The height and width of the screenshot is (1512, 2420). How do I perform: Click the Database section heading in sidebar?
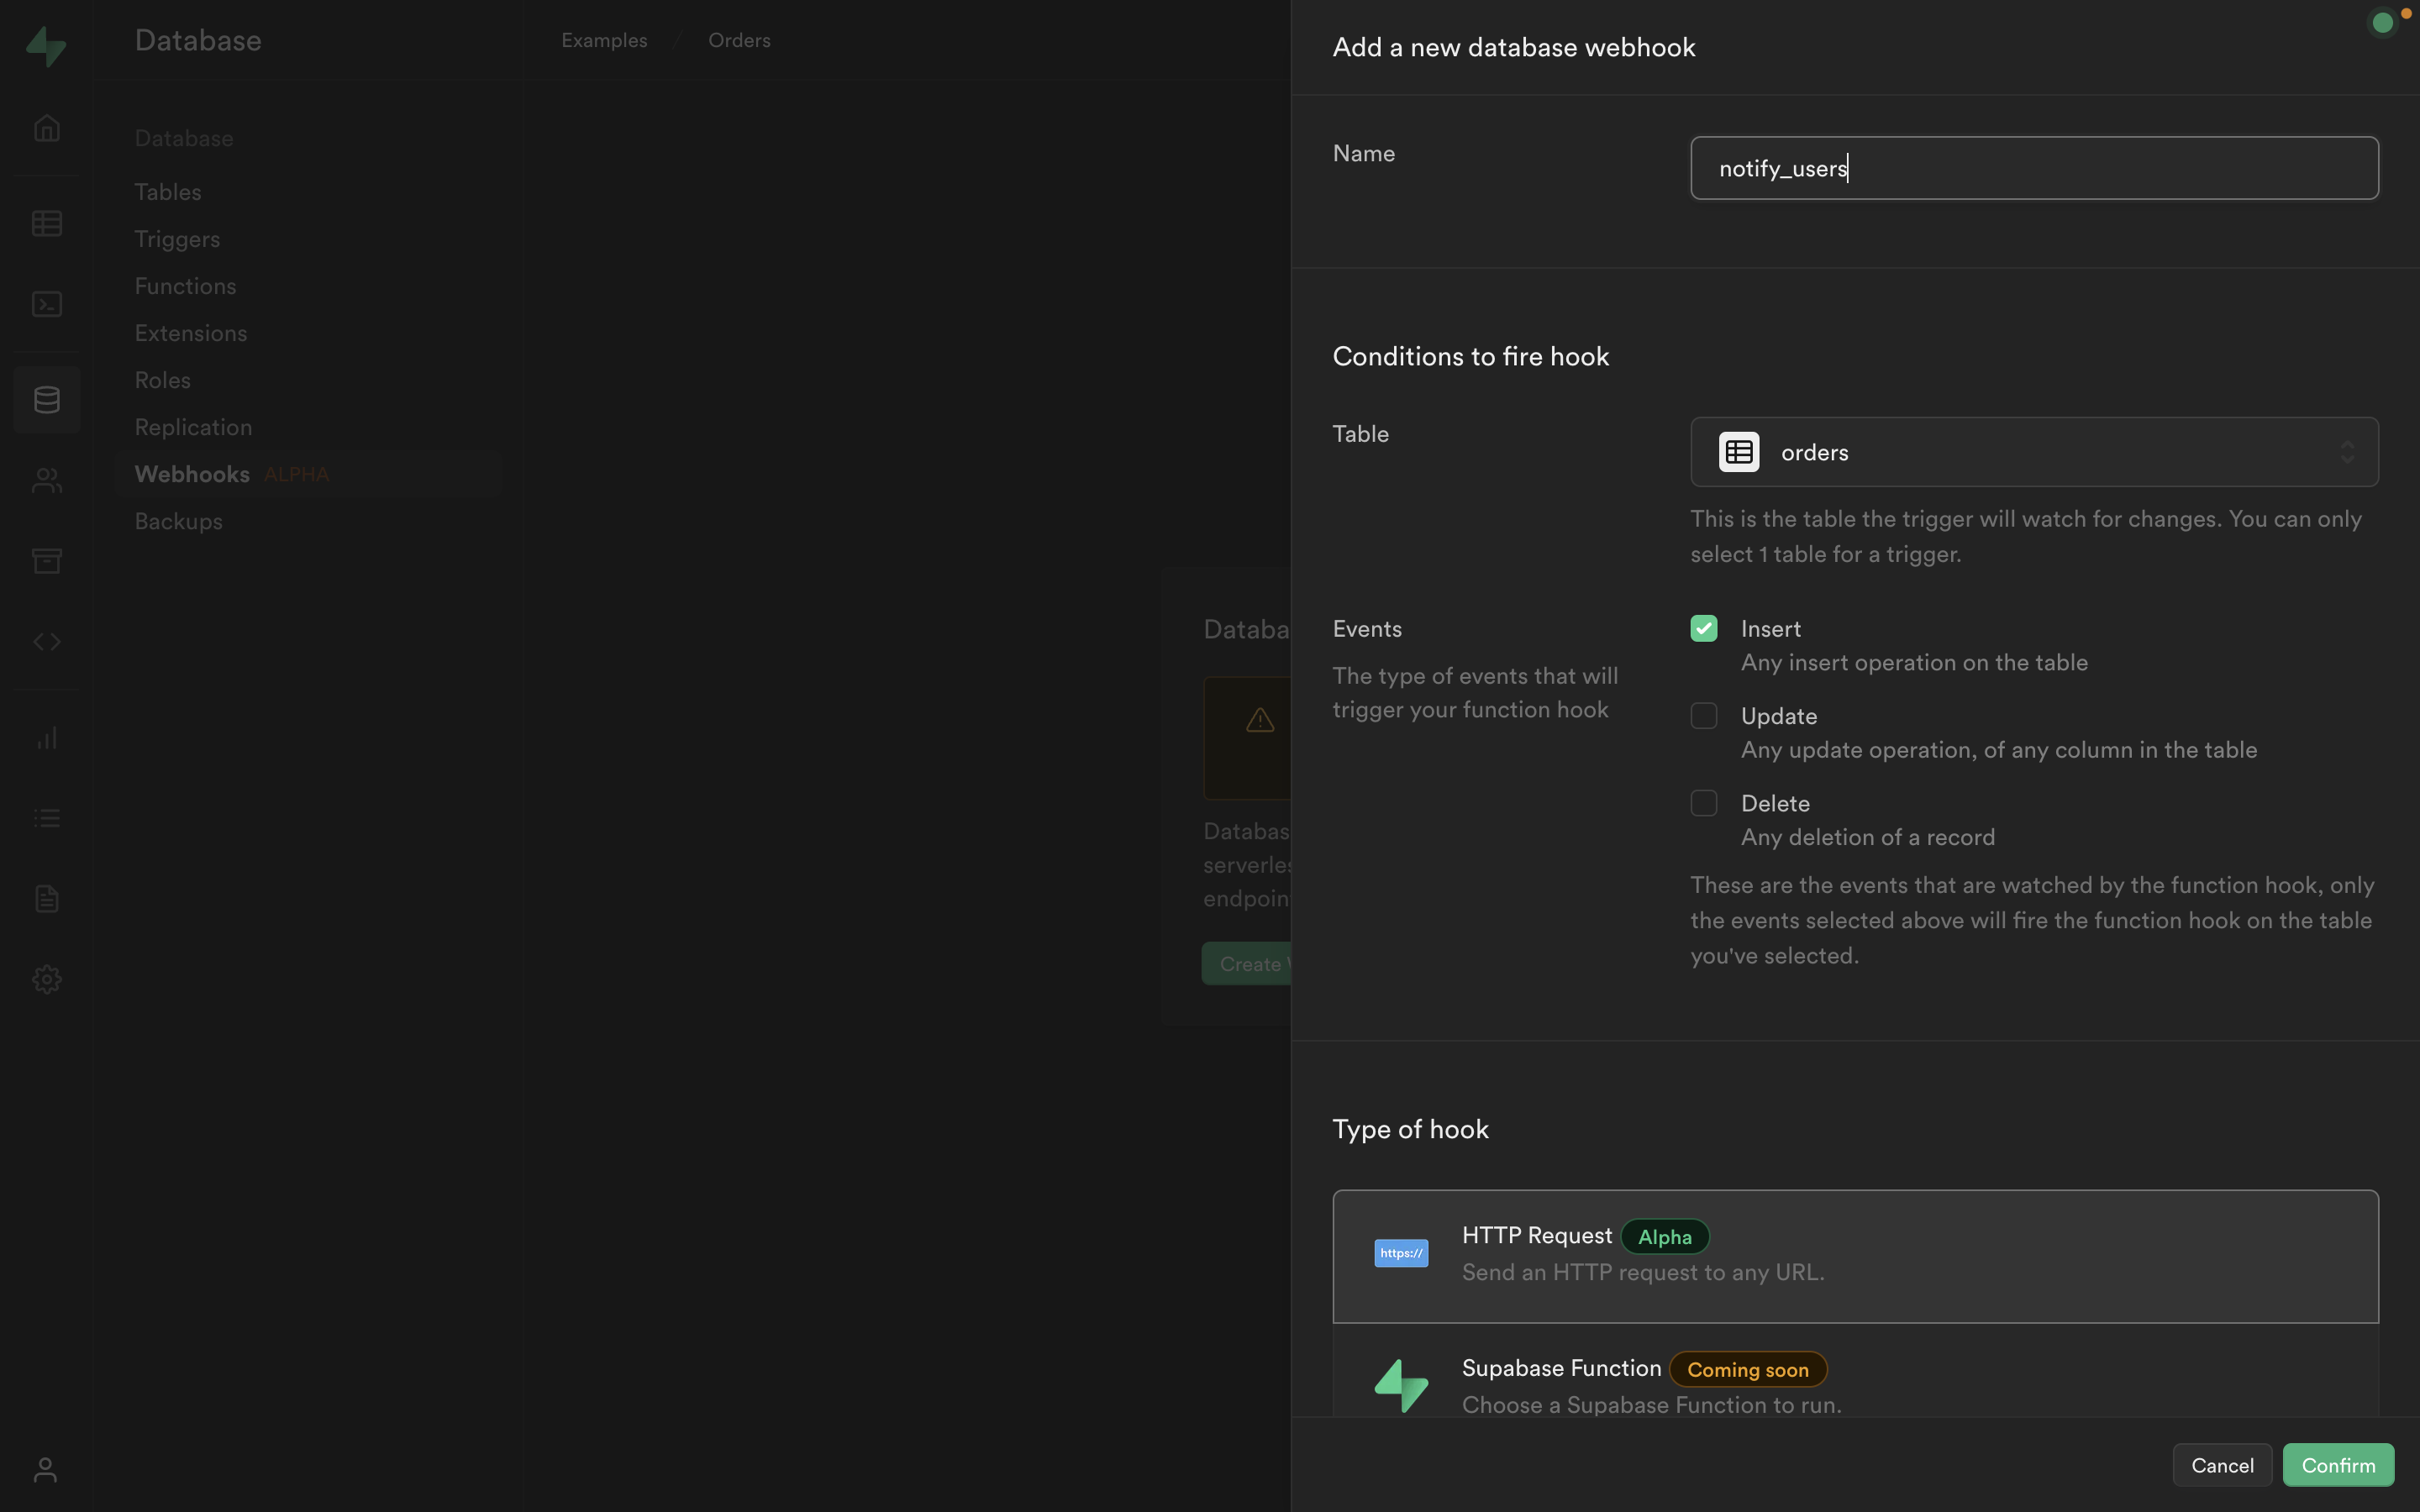pos(184,138)
